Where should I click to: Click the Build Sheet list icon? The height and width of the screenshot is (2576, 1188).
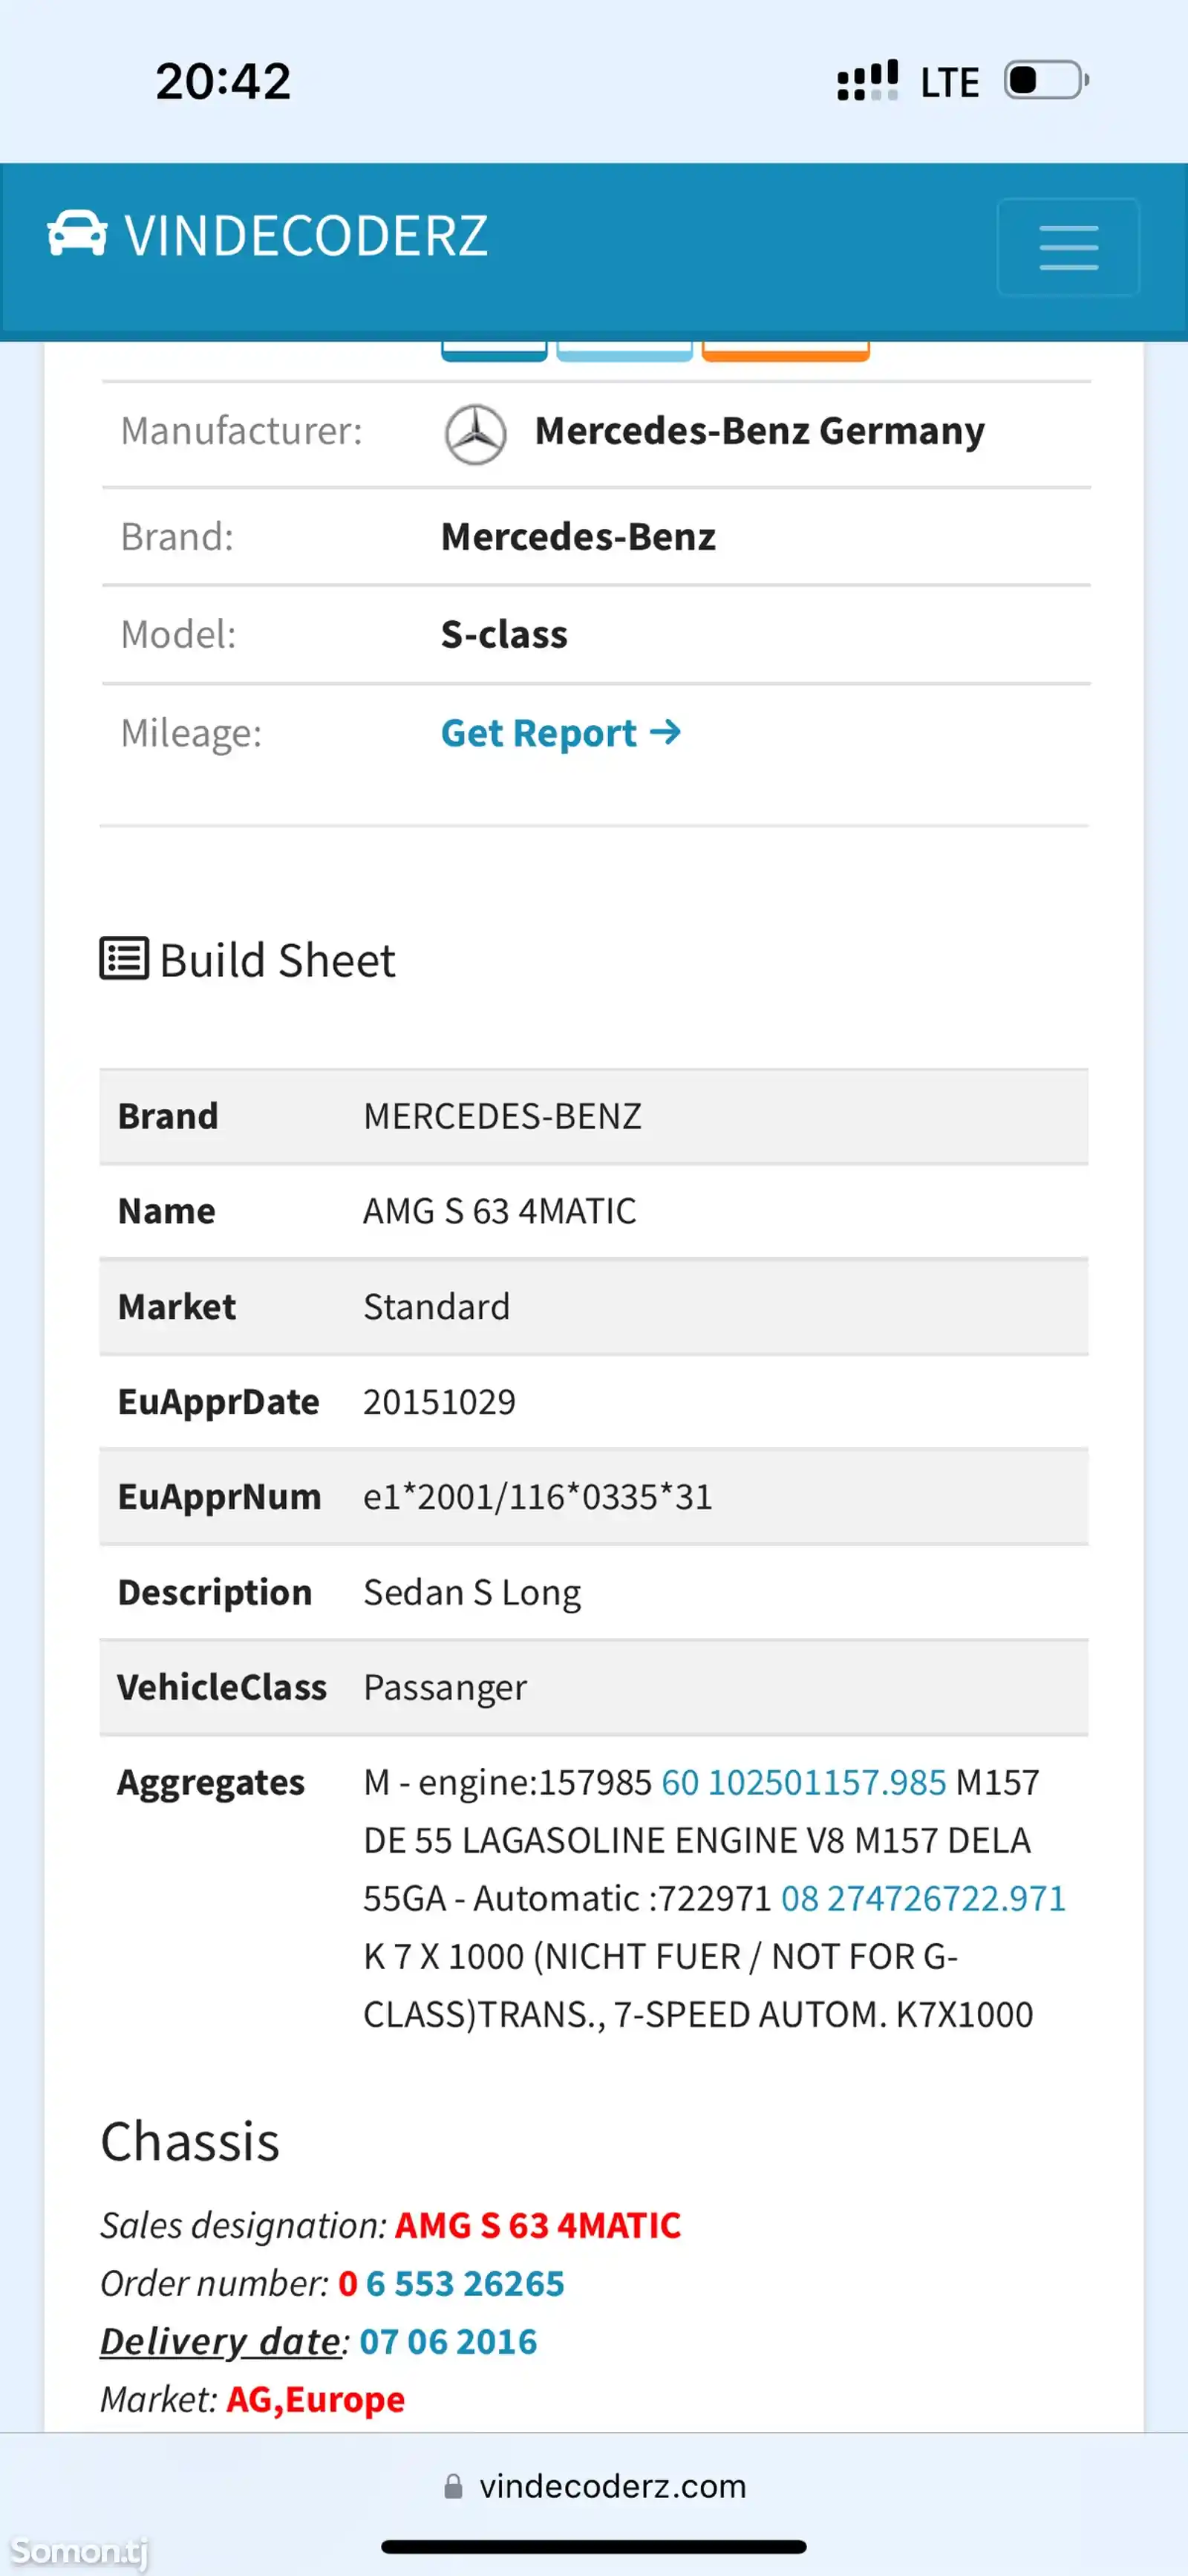coord(124,958)
